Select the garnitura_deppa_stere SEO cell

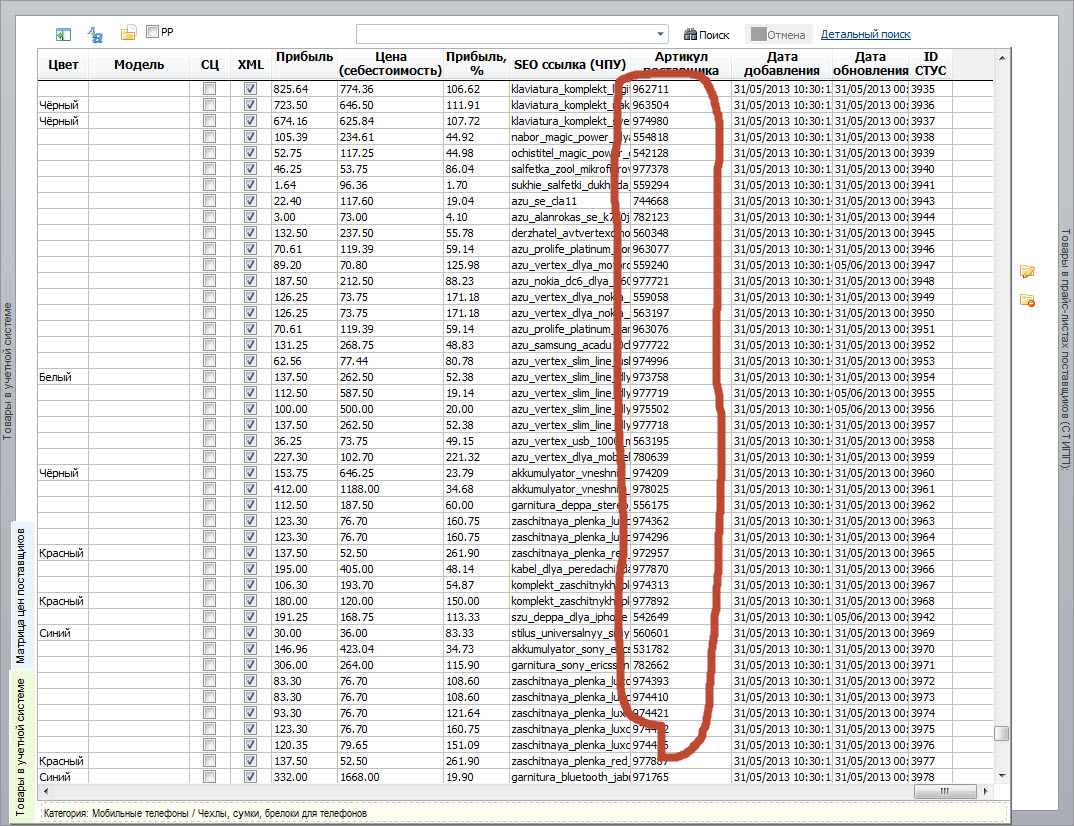570,505
